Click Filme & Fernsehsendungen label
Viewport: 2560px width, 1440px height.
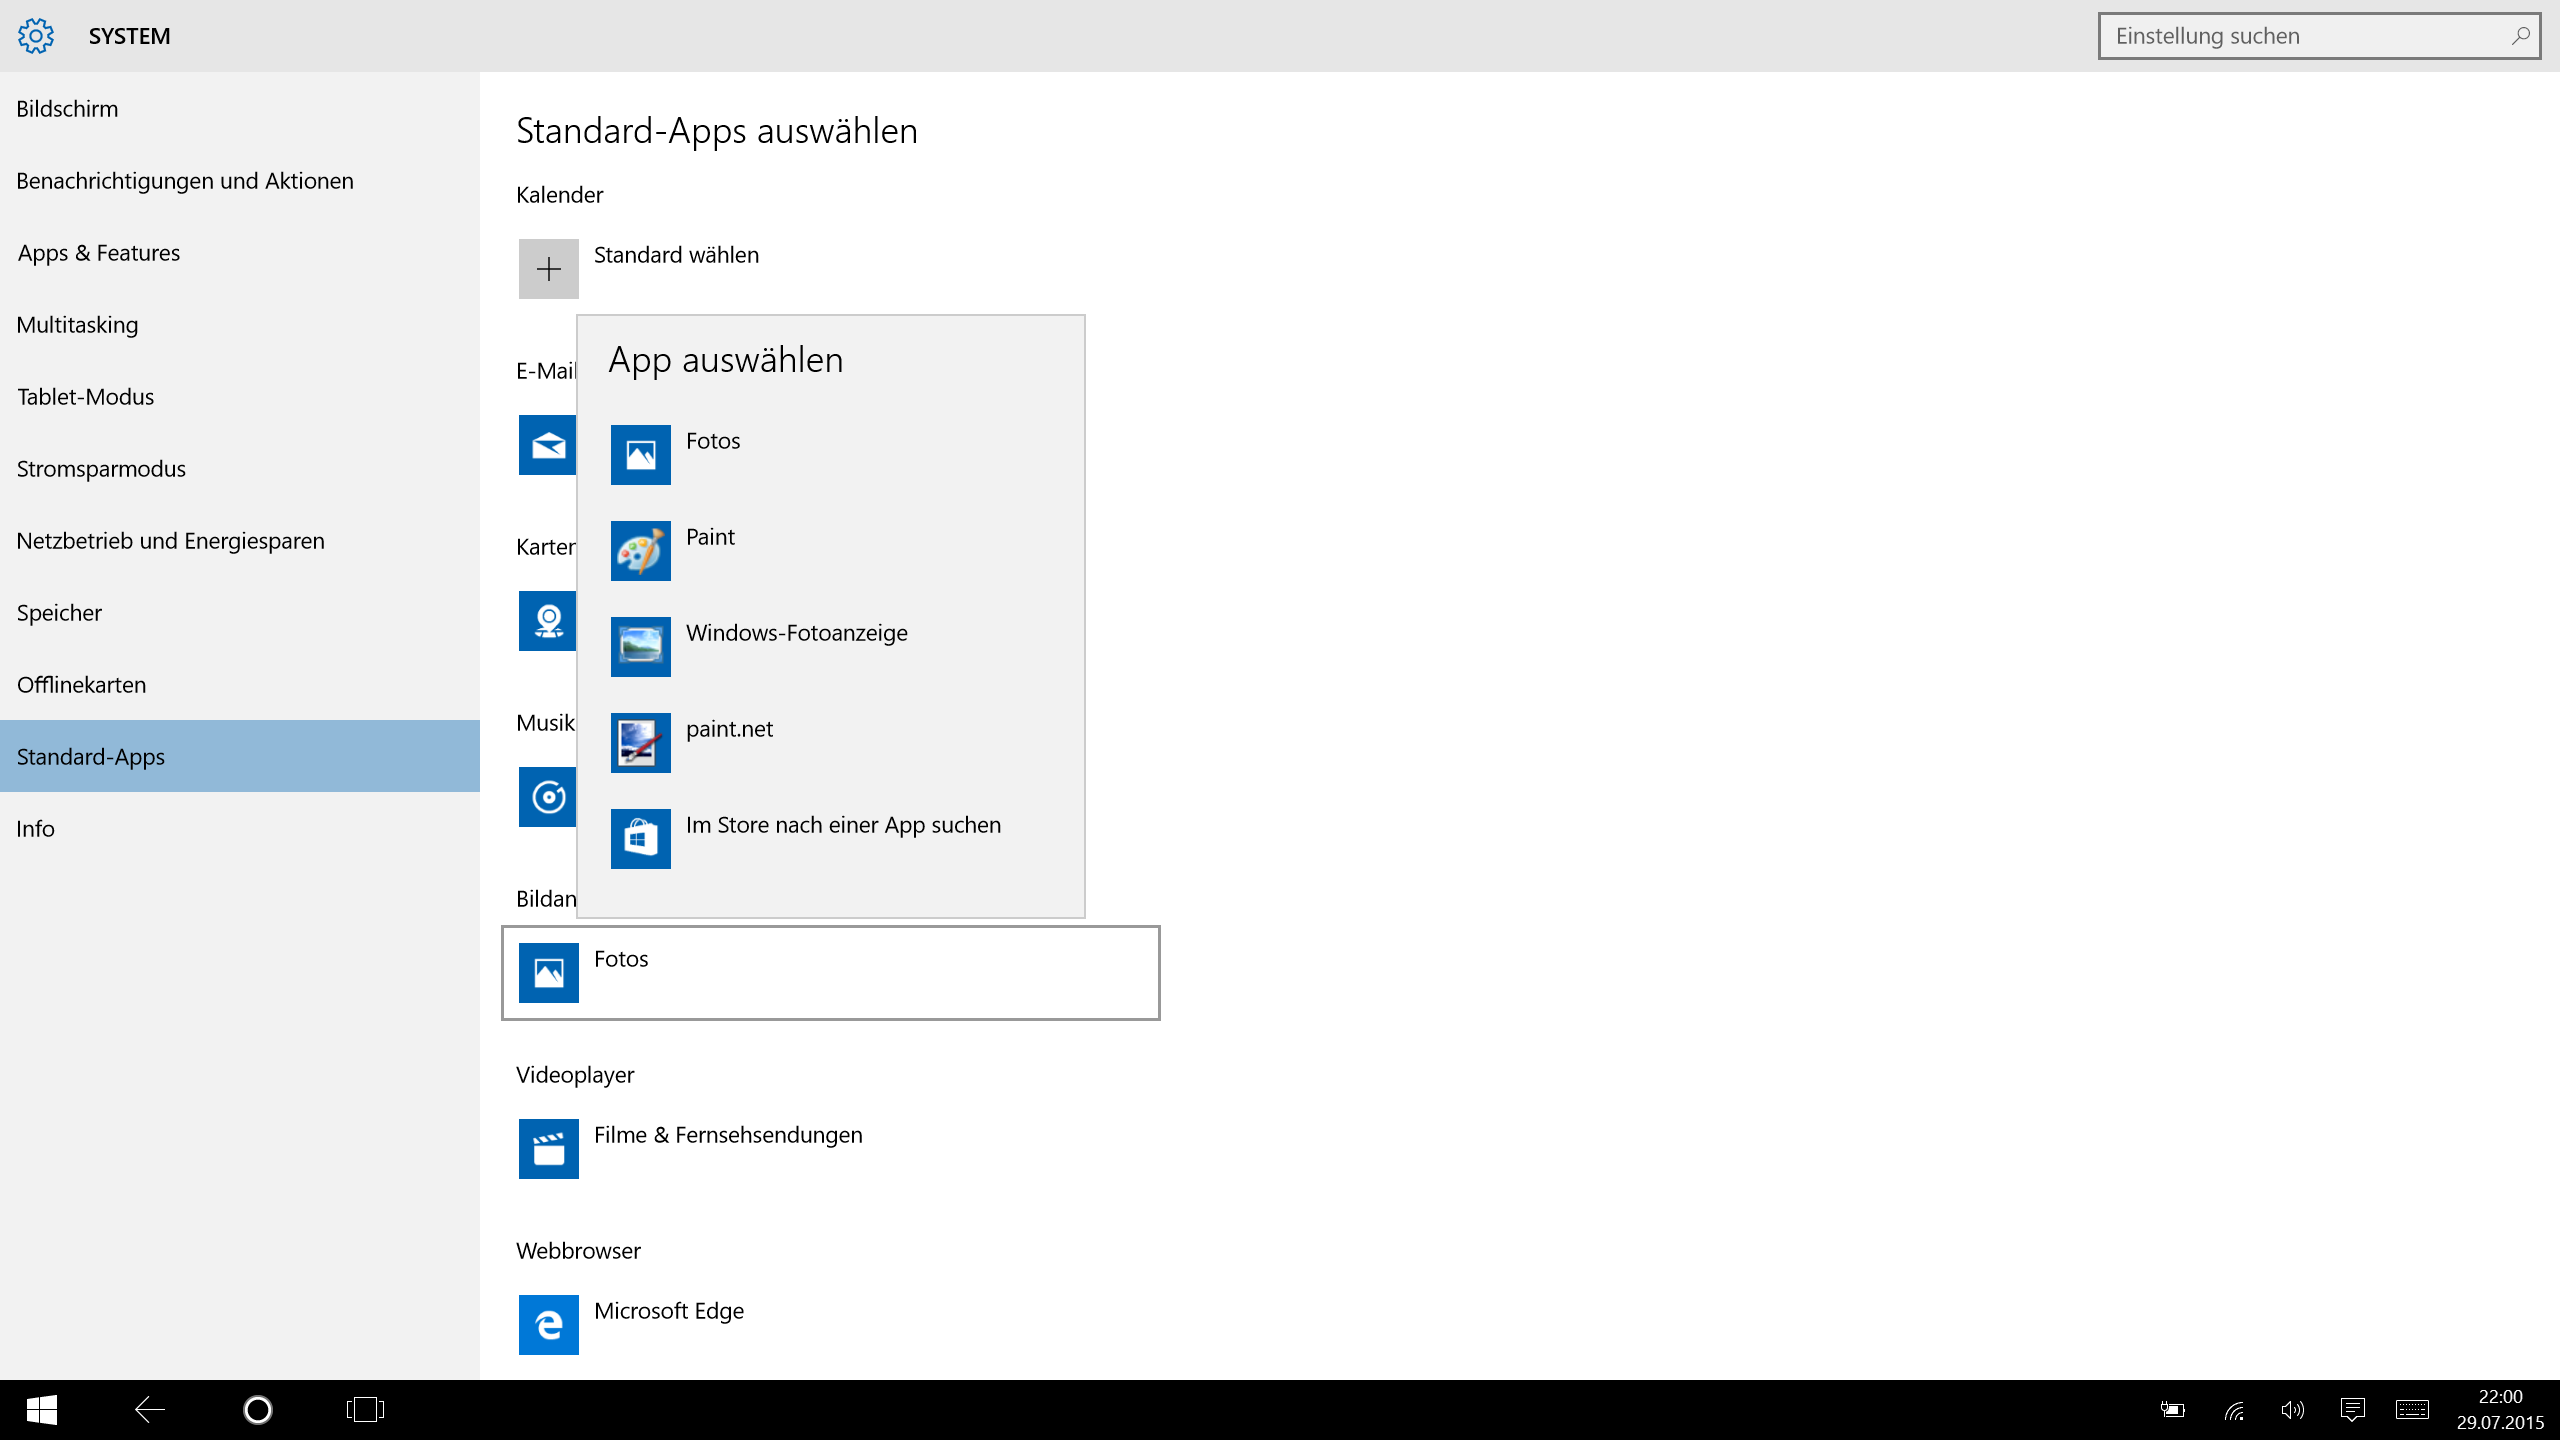tap(728, 1135)
